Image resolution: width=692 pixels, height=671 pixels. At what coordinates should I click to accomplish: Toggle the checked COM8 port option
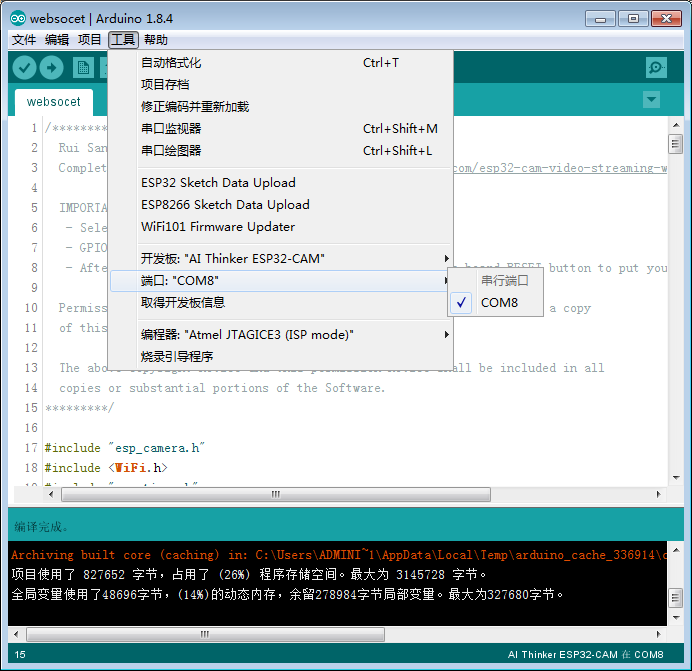496,303
